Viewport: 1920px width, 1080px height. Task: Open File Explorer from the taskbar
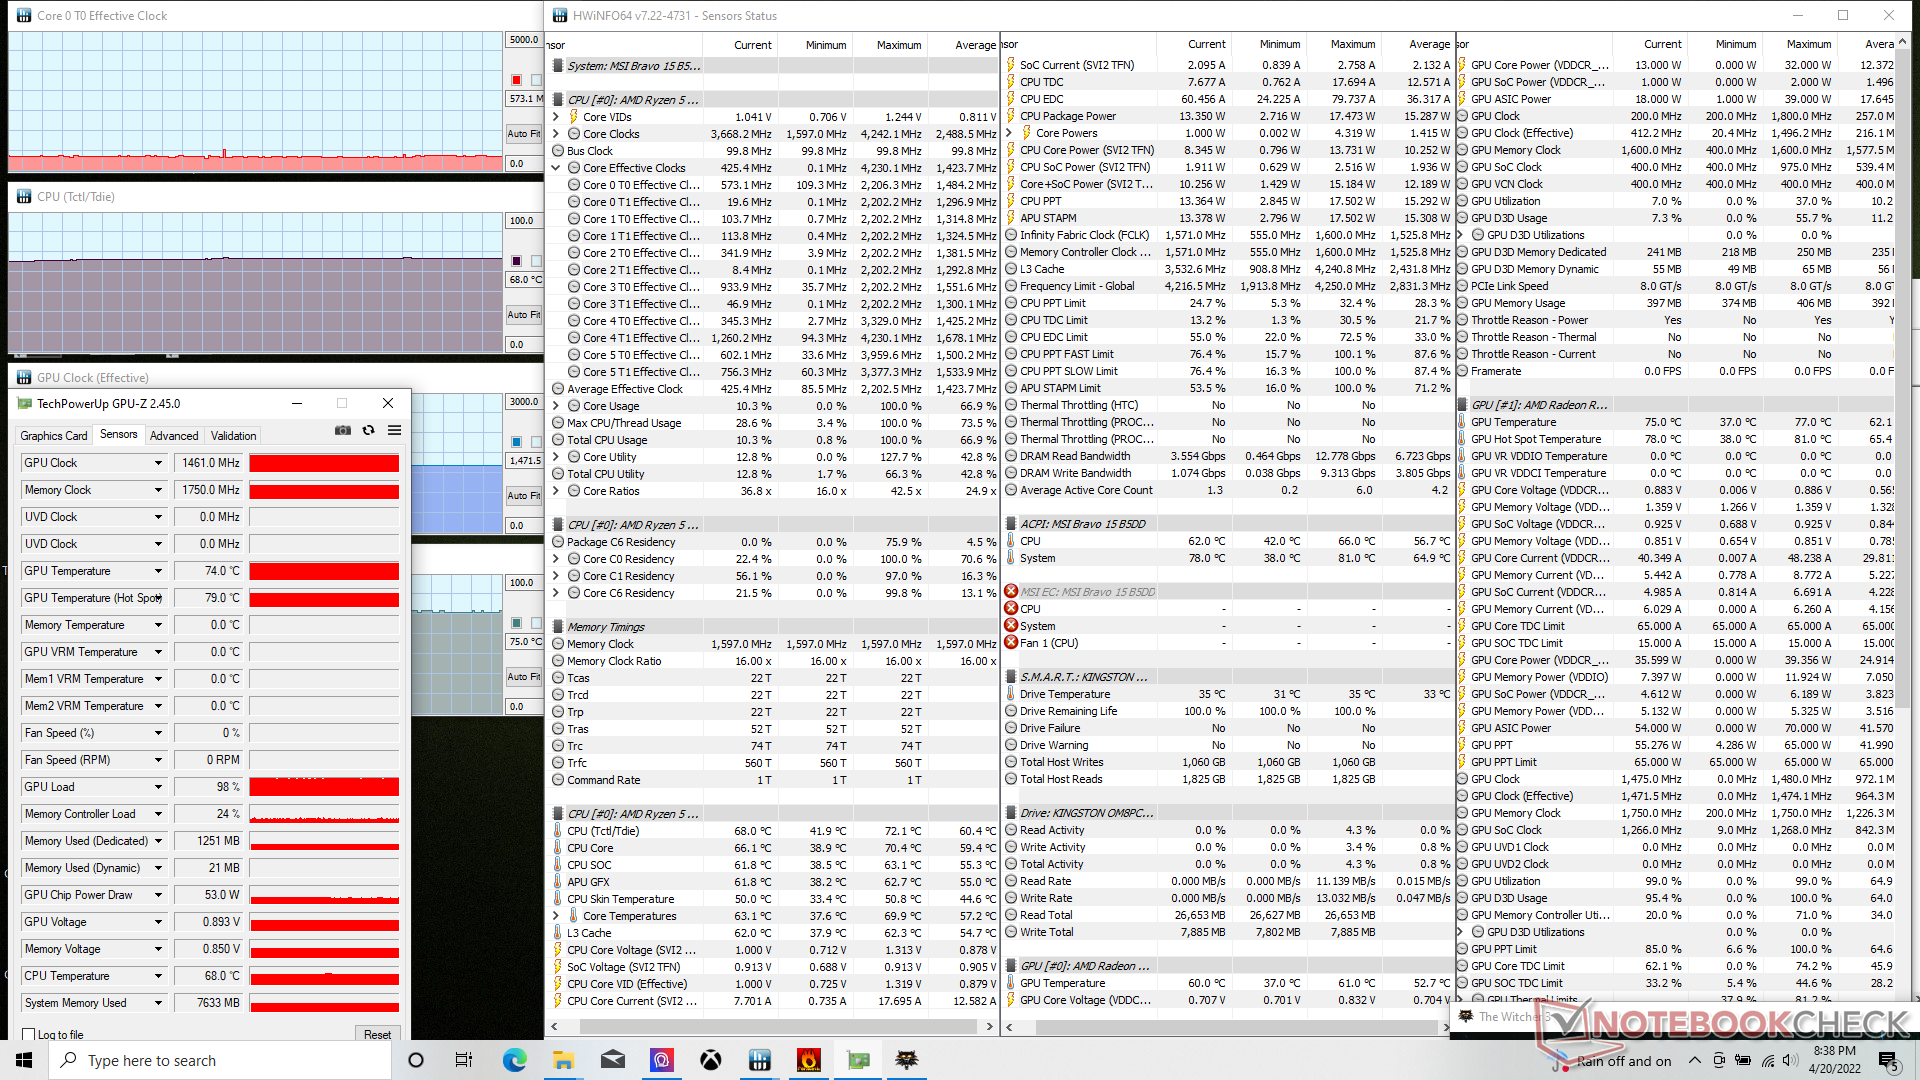563,1060
